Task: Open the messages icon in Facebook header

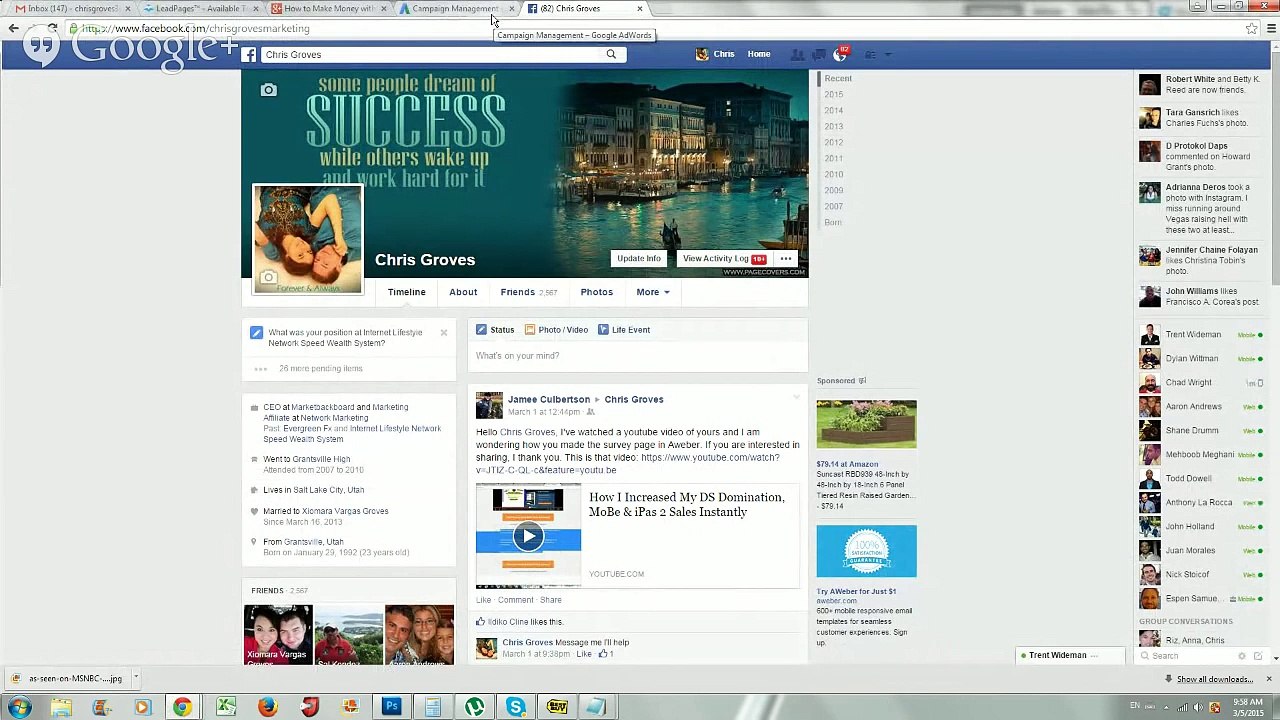Action: point(818,55)
